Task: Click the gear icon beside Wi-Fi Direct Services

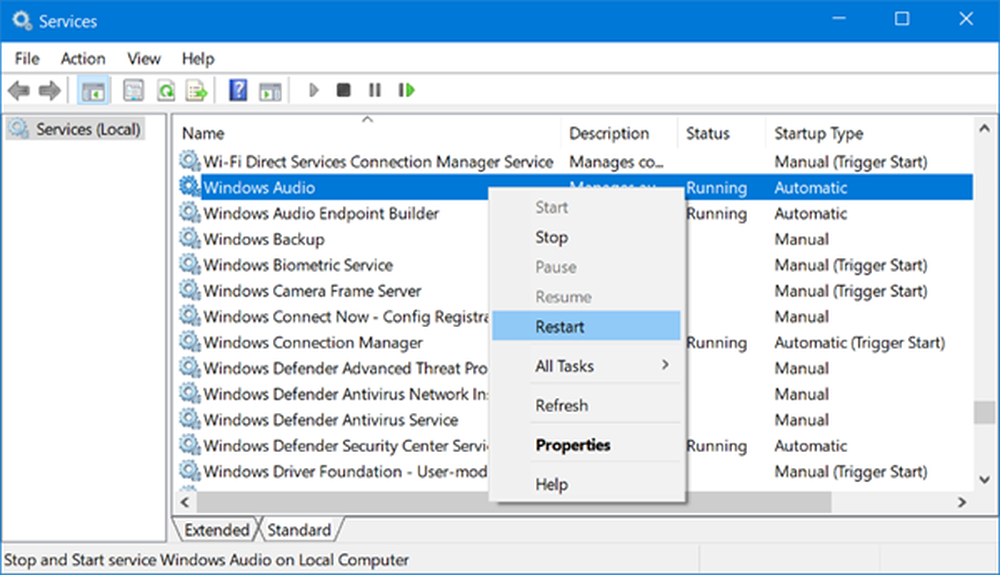Action: click(189, 161)
